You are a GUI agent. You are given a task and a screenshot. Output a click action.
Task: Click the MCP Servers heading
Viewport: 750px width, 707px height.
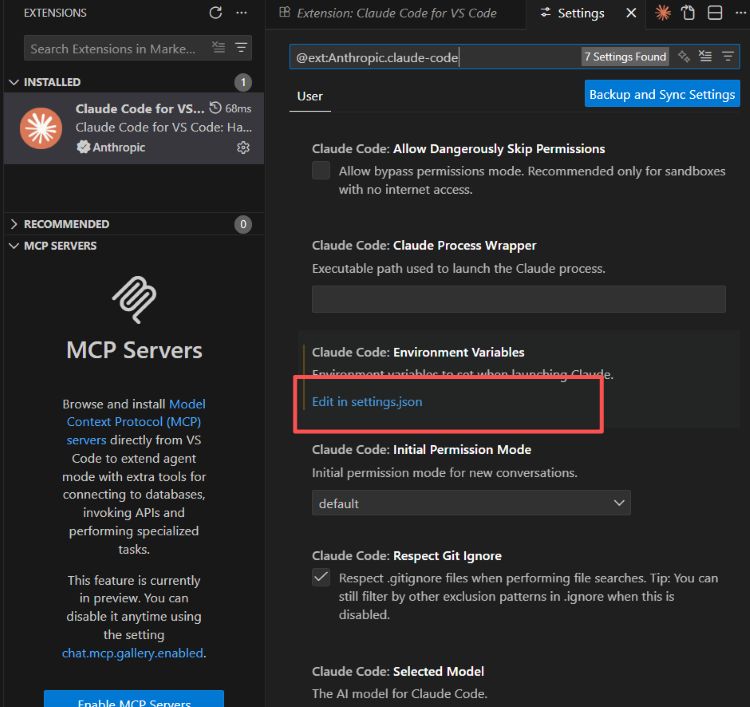tap(134, 350)
